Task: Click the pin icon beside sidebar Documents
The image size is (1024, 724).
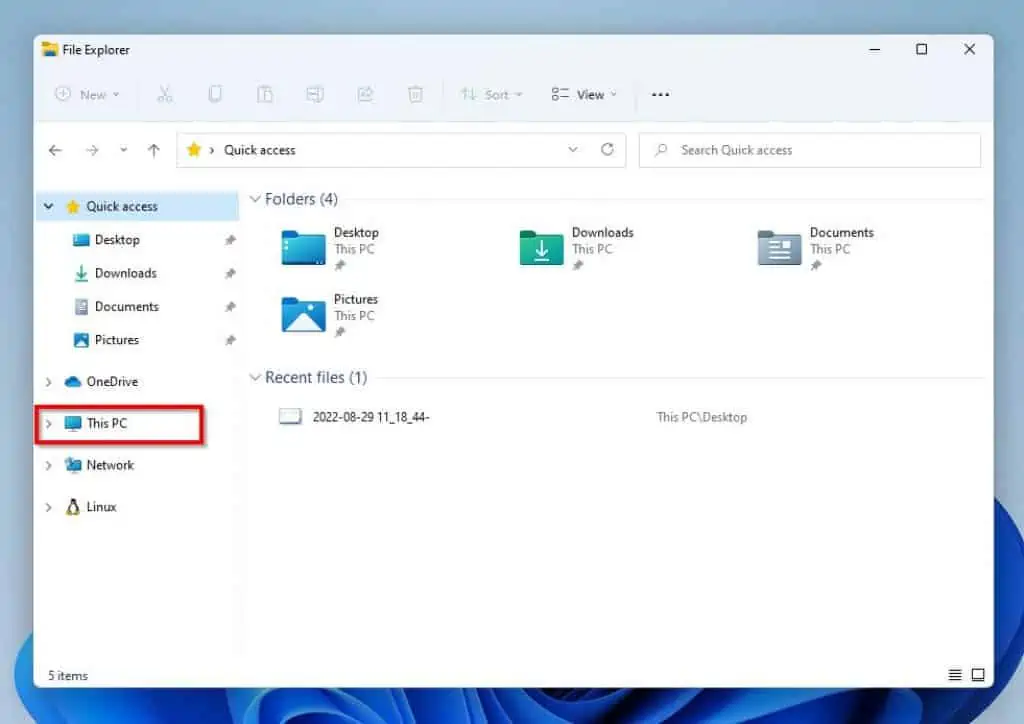Action: coord(230,307)
